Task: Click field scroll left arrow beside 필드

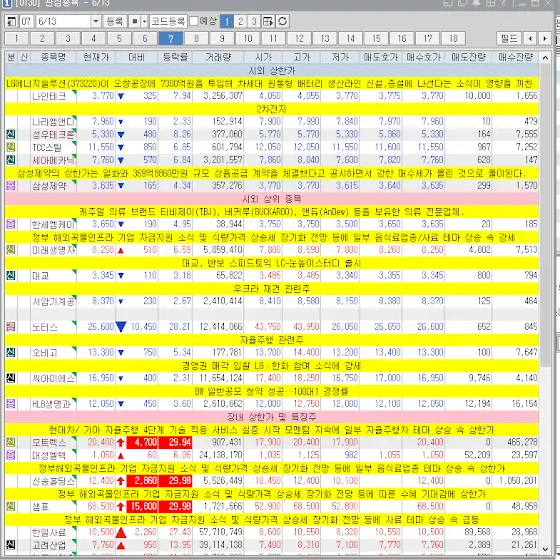Action: (x=530, y=39)
